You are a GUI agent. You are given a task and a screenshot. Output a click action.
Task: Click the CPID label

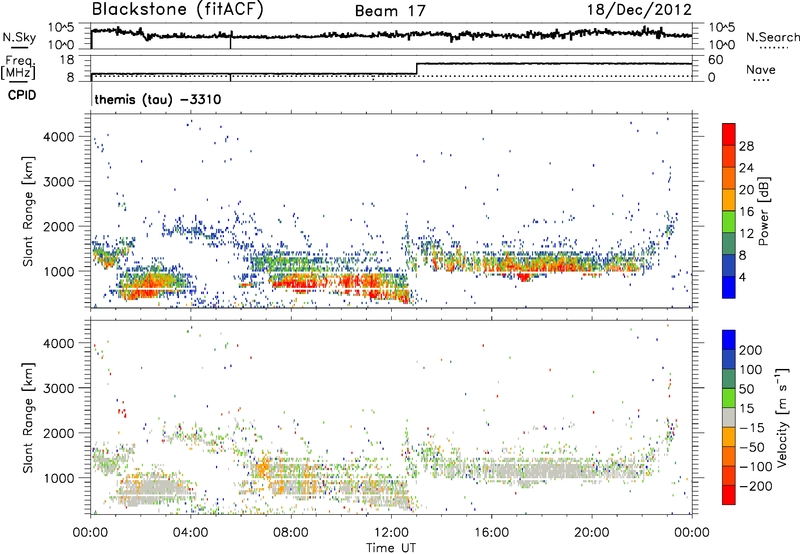tap(22, 95)
